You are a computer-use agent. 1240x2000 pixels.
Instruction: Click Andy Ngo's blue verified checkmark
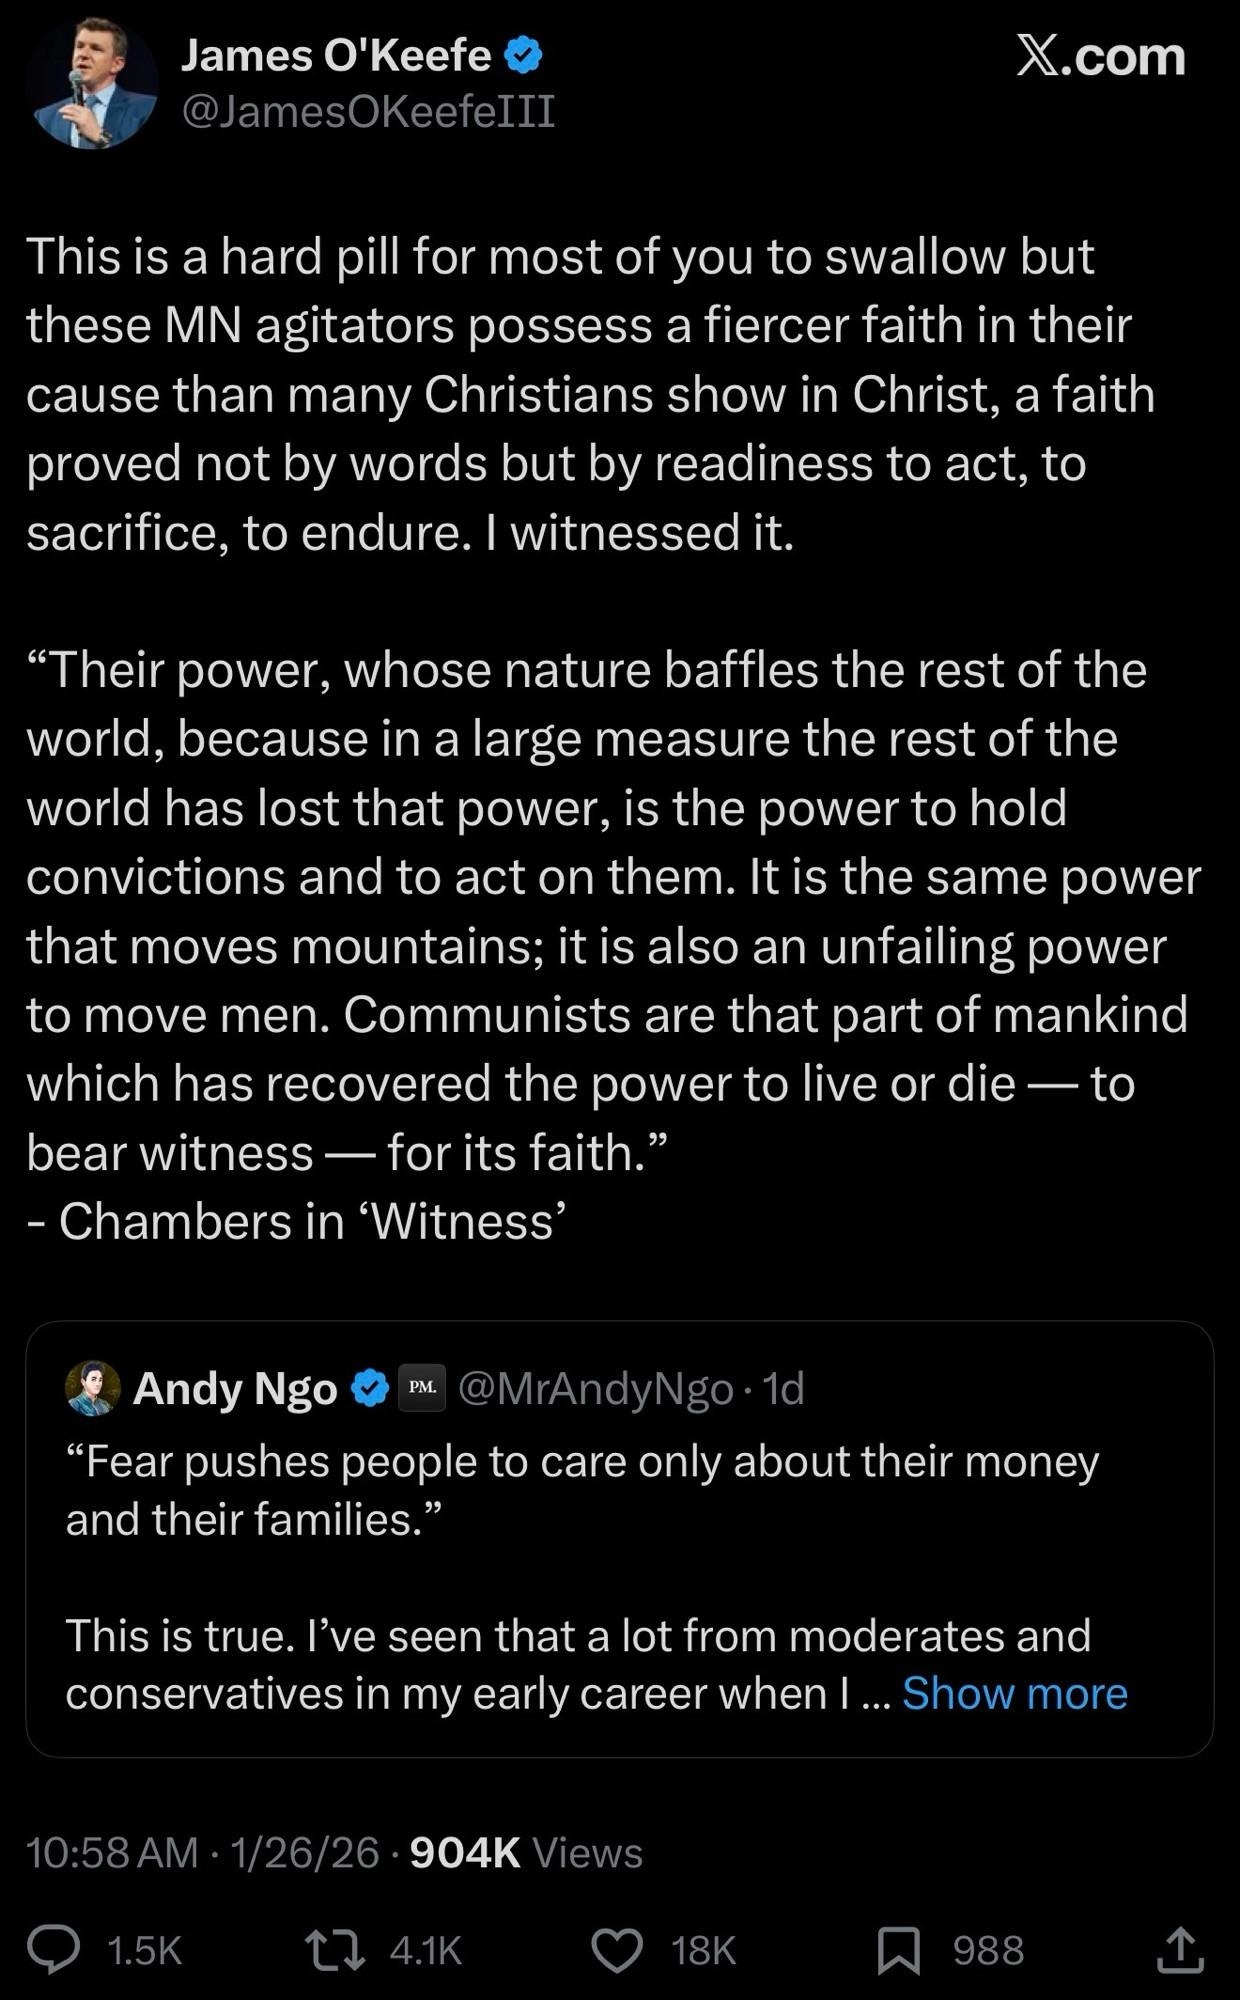(x=371, y=1388)
